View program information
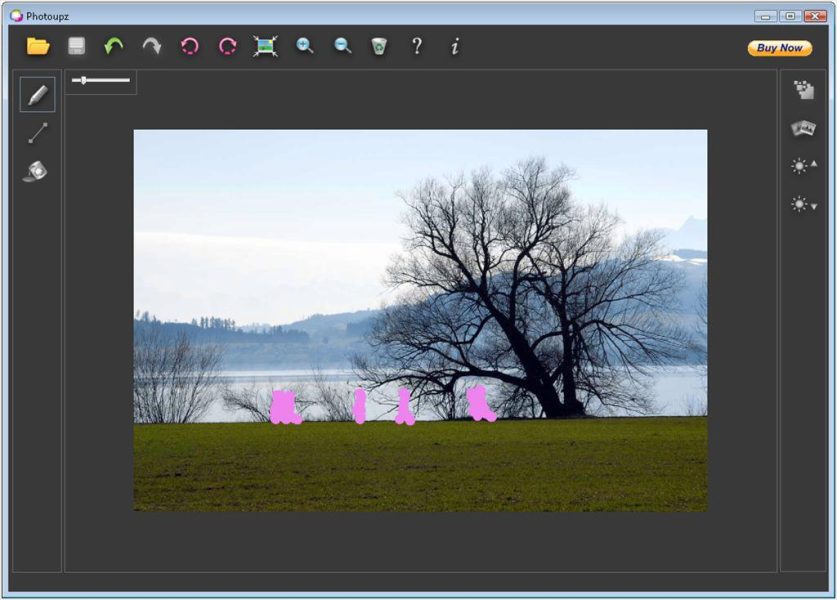The height and width of the screenshot is (600, 837). coord(454,46)
